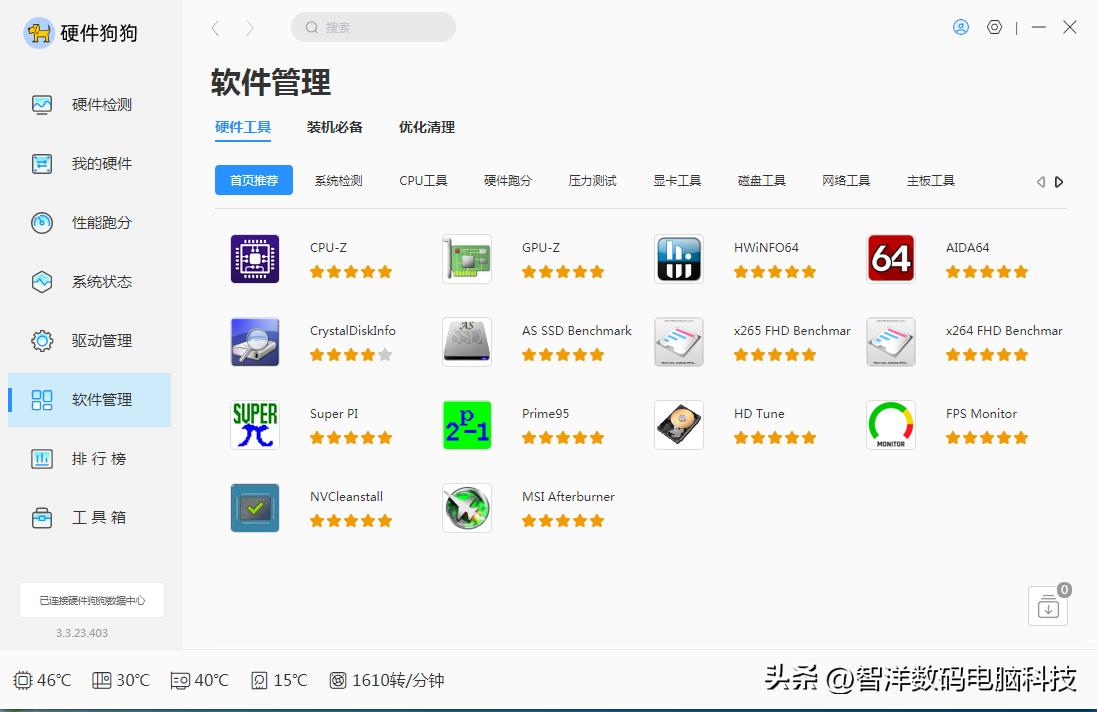Launch HWiNFO64 via its icon
The height and width of the screenshot is (712, 1097).
click(x=679, y=258)
